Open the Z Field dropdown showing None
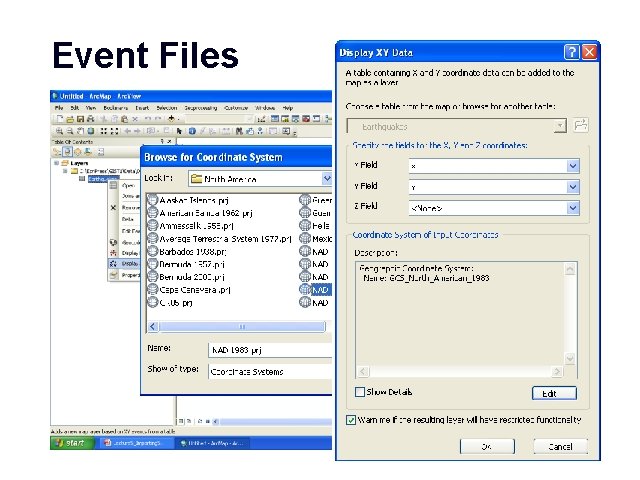Screen dimensions: 640x480 [x=573, y=208]
